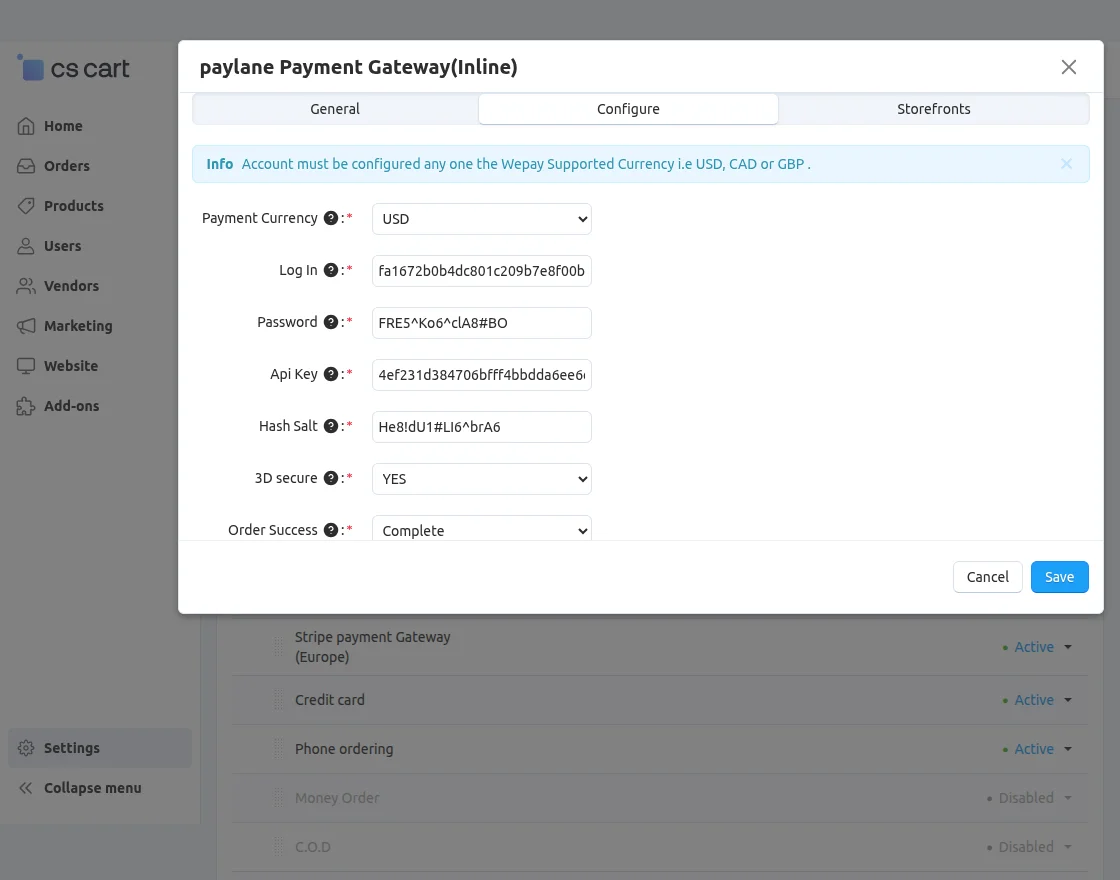This screenshot has height=880, width=1120.
Task: Show help tooltip for Password
Action: point(331,322)
